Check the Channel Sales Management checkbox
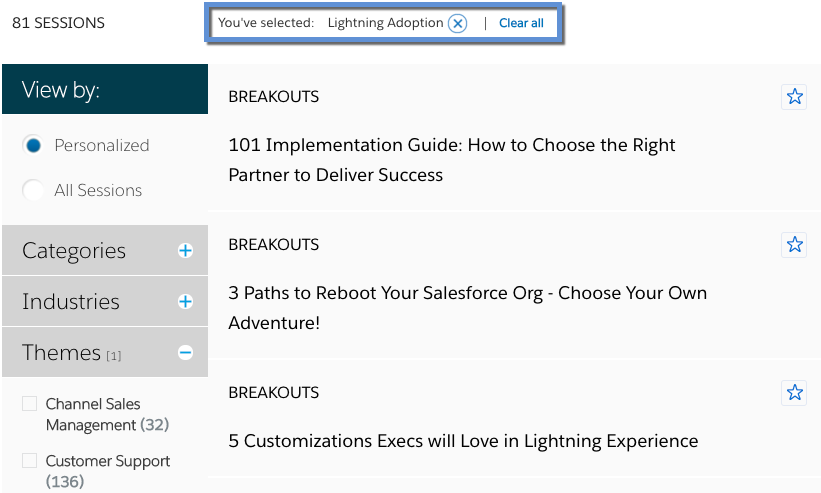The image size is (821, 493). [28, 404]
